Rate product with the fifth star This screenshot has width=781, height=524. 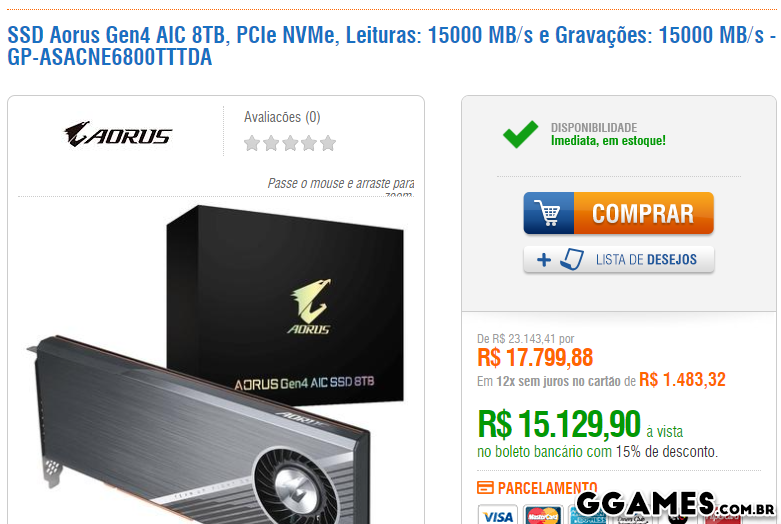pos(328,143)
